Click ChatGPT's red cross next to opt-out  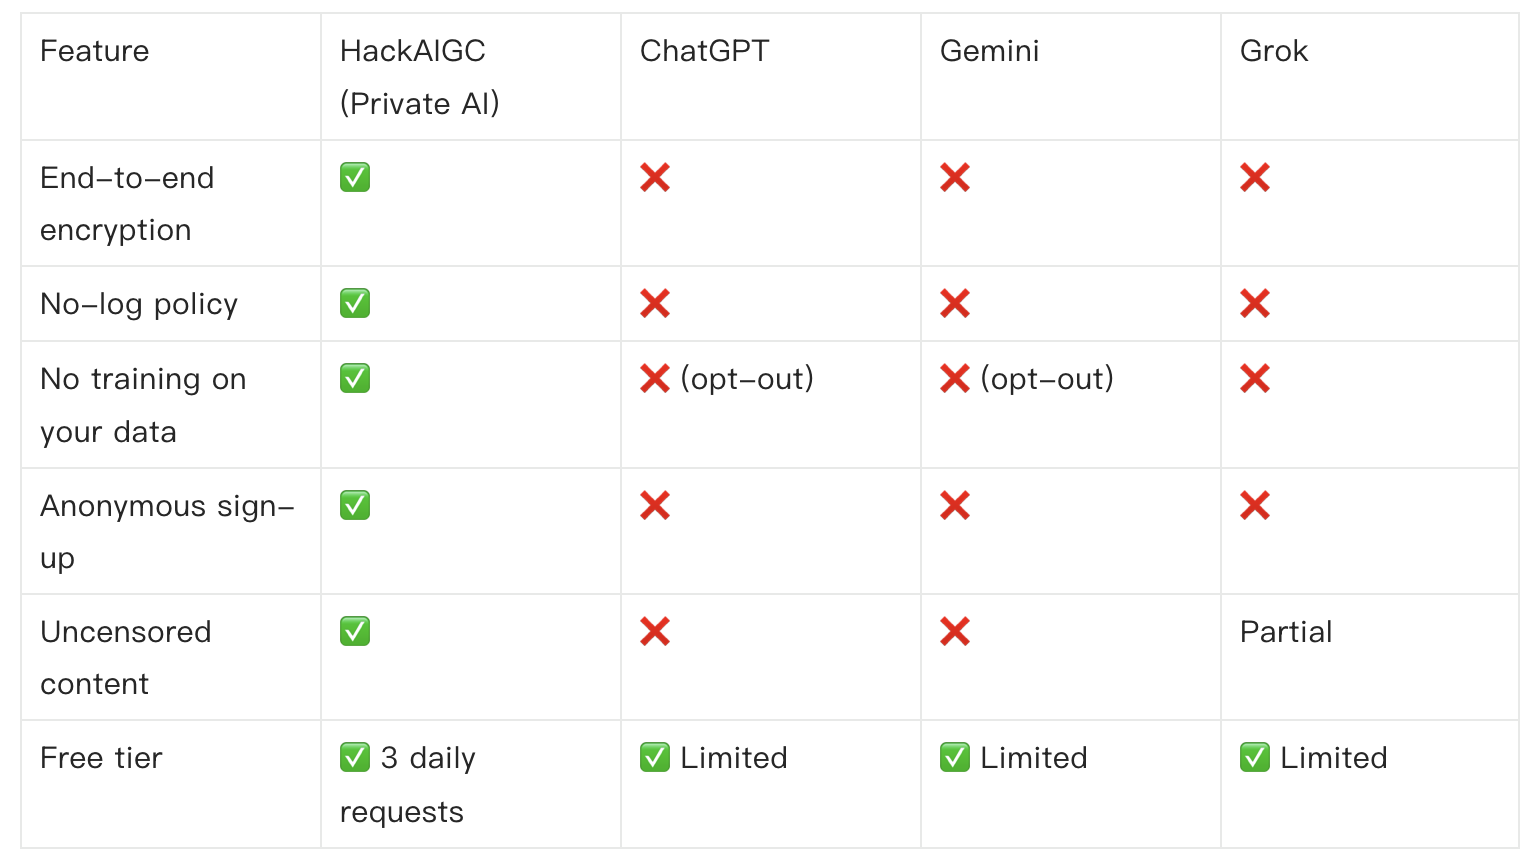pyautogui.click(x=655, y=379)
